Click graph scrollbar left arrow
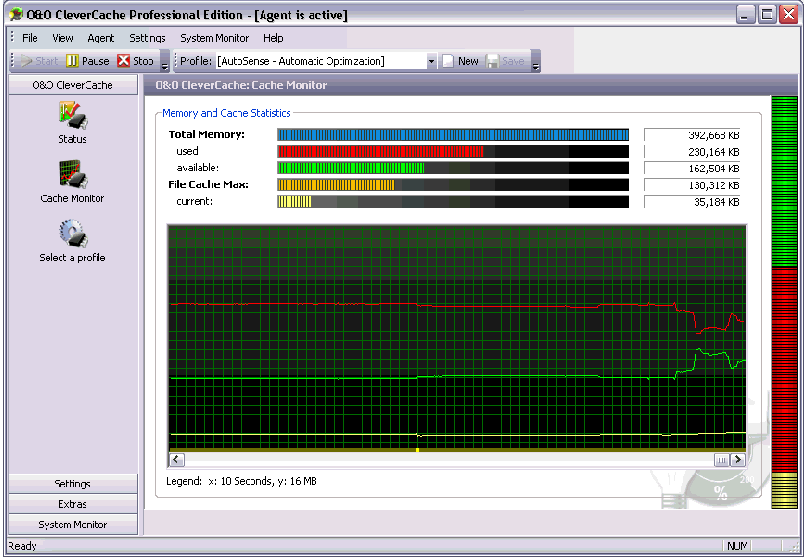 tap(177, 459)
